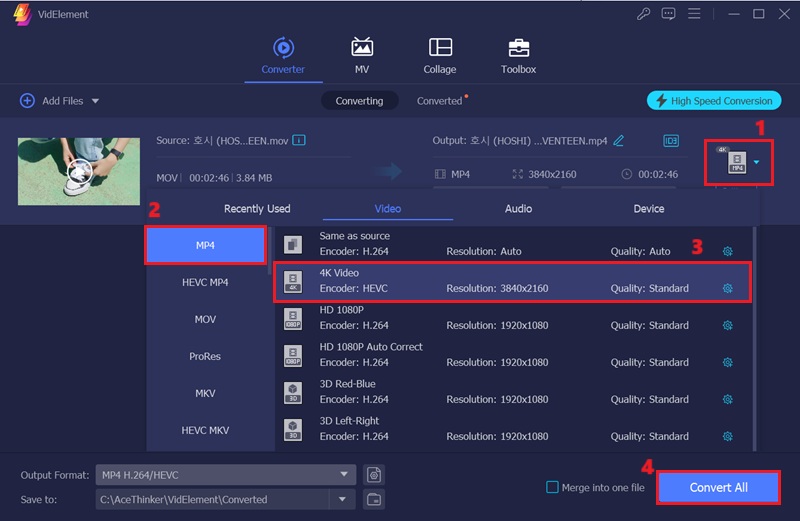The image size is (800, 521).
Task: Select HEVC MKV format
Action: pos(205,430)
